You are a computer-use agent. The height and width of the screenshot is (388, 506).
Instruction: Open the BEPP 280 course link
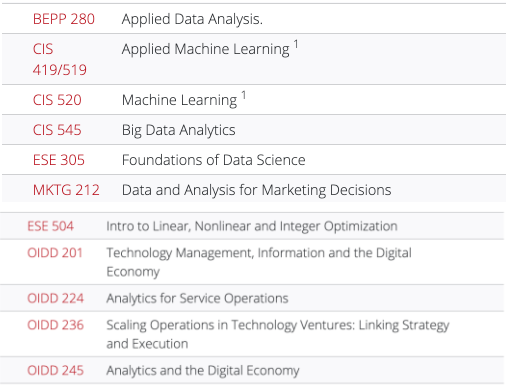click(x=64, y=19)
